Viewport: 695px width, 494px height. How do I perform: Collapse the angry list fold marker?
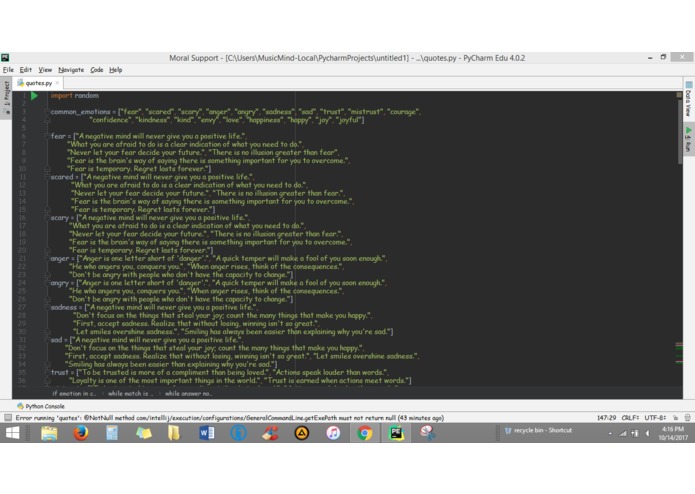47,283
